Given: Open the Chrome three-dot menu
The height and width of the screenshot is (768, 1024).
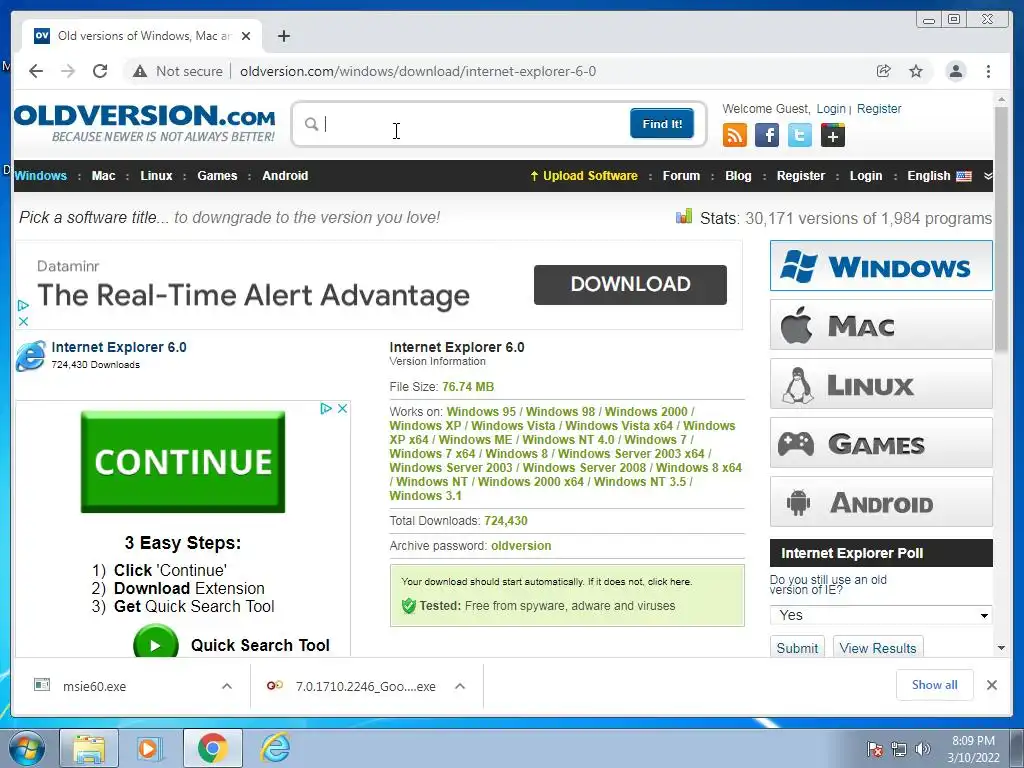Looking at the screenshot, I should tap(988, 71).
